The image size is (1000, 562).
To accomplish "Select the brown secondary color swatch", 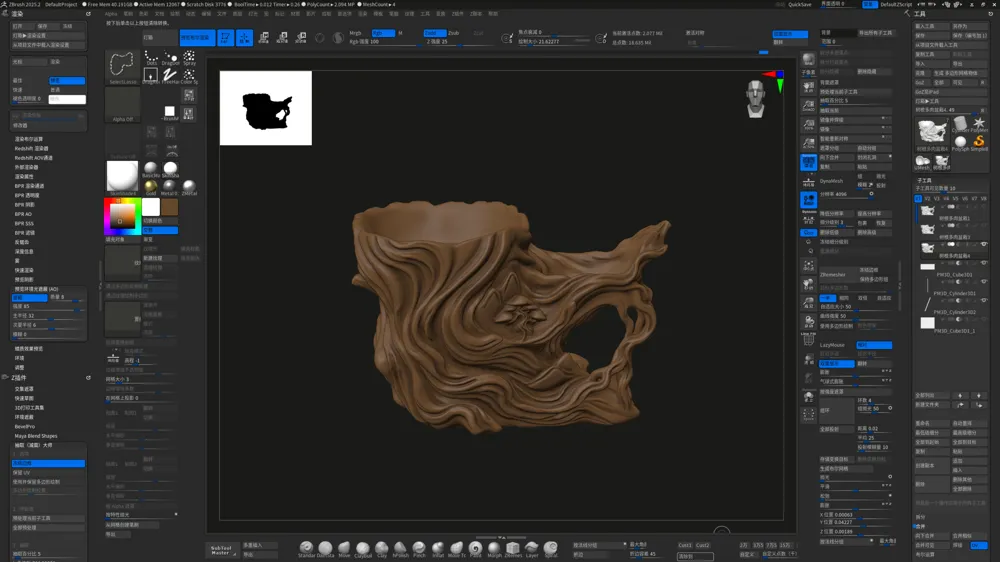I will 170,207.
